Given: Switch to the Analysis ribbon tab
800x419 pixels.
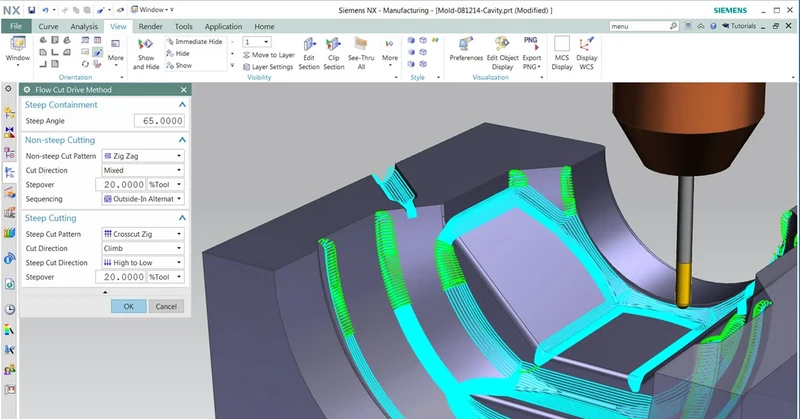Looking at the screenshot, I should (84, 27).
